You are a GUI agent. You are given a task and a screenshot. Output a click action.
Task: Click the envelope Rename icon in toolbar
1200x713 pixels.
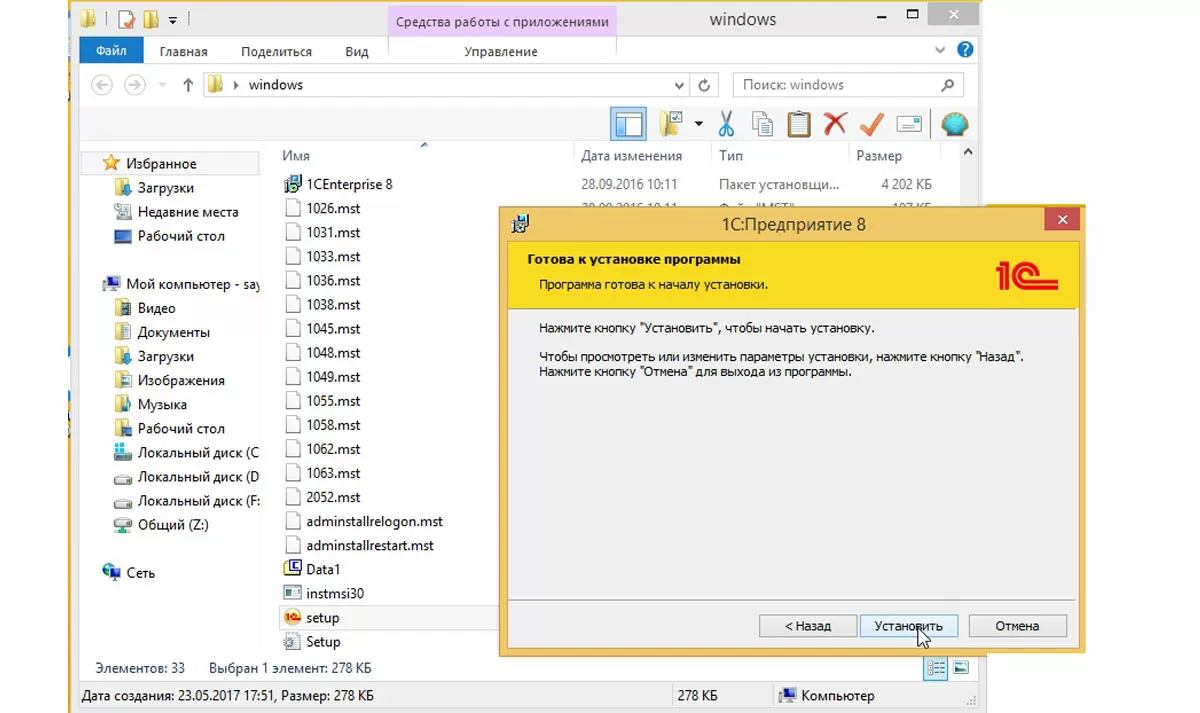point(909,124)
